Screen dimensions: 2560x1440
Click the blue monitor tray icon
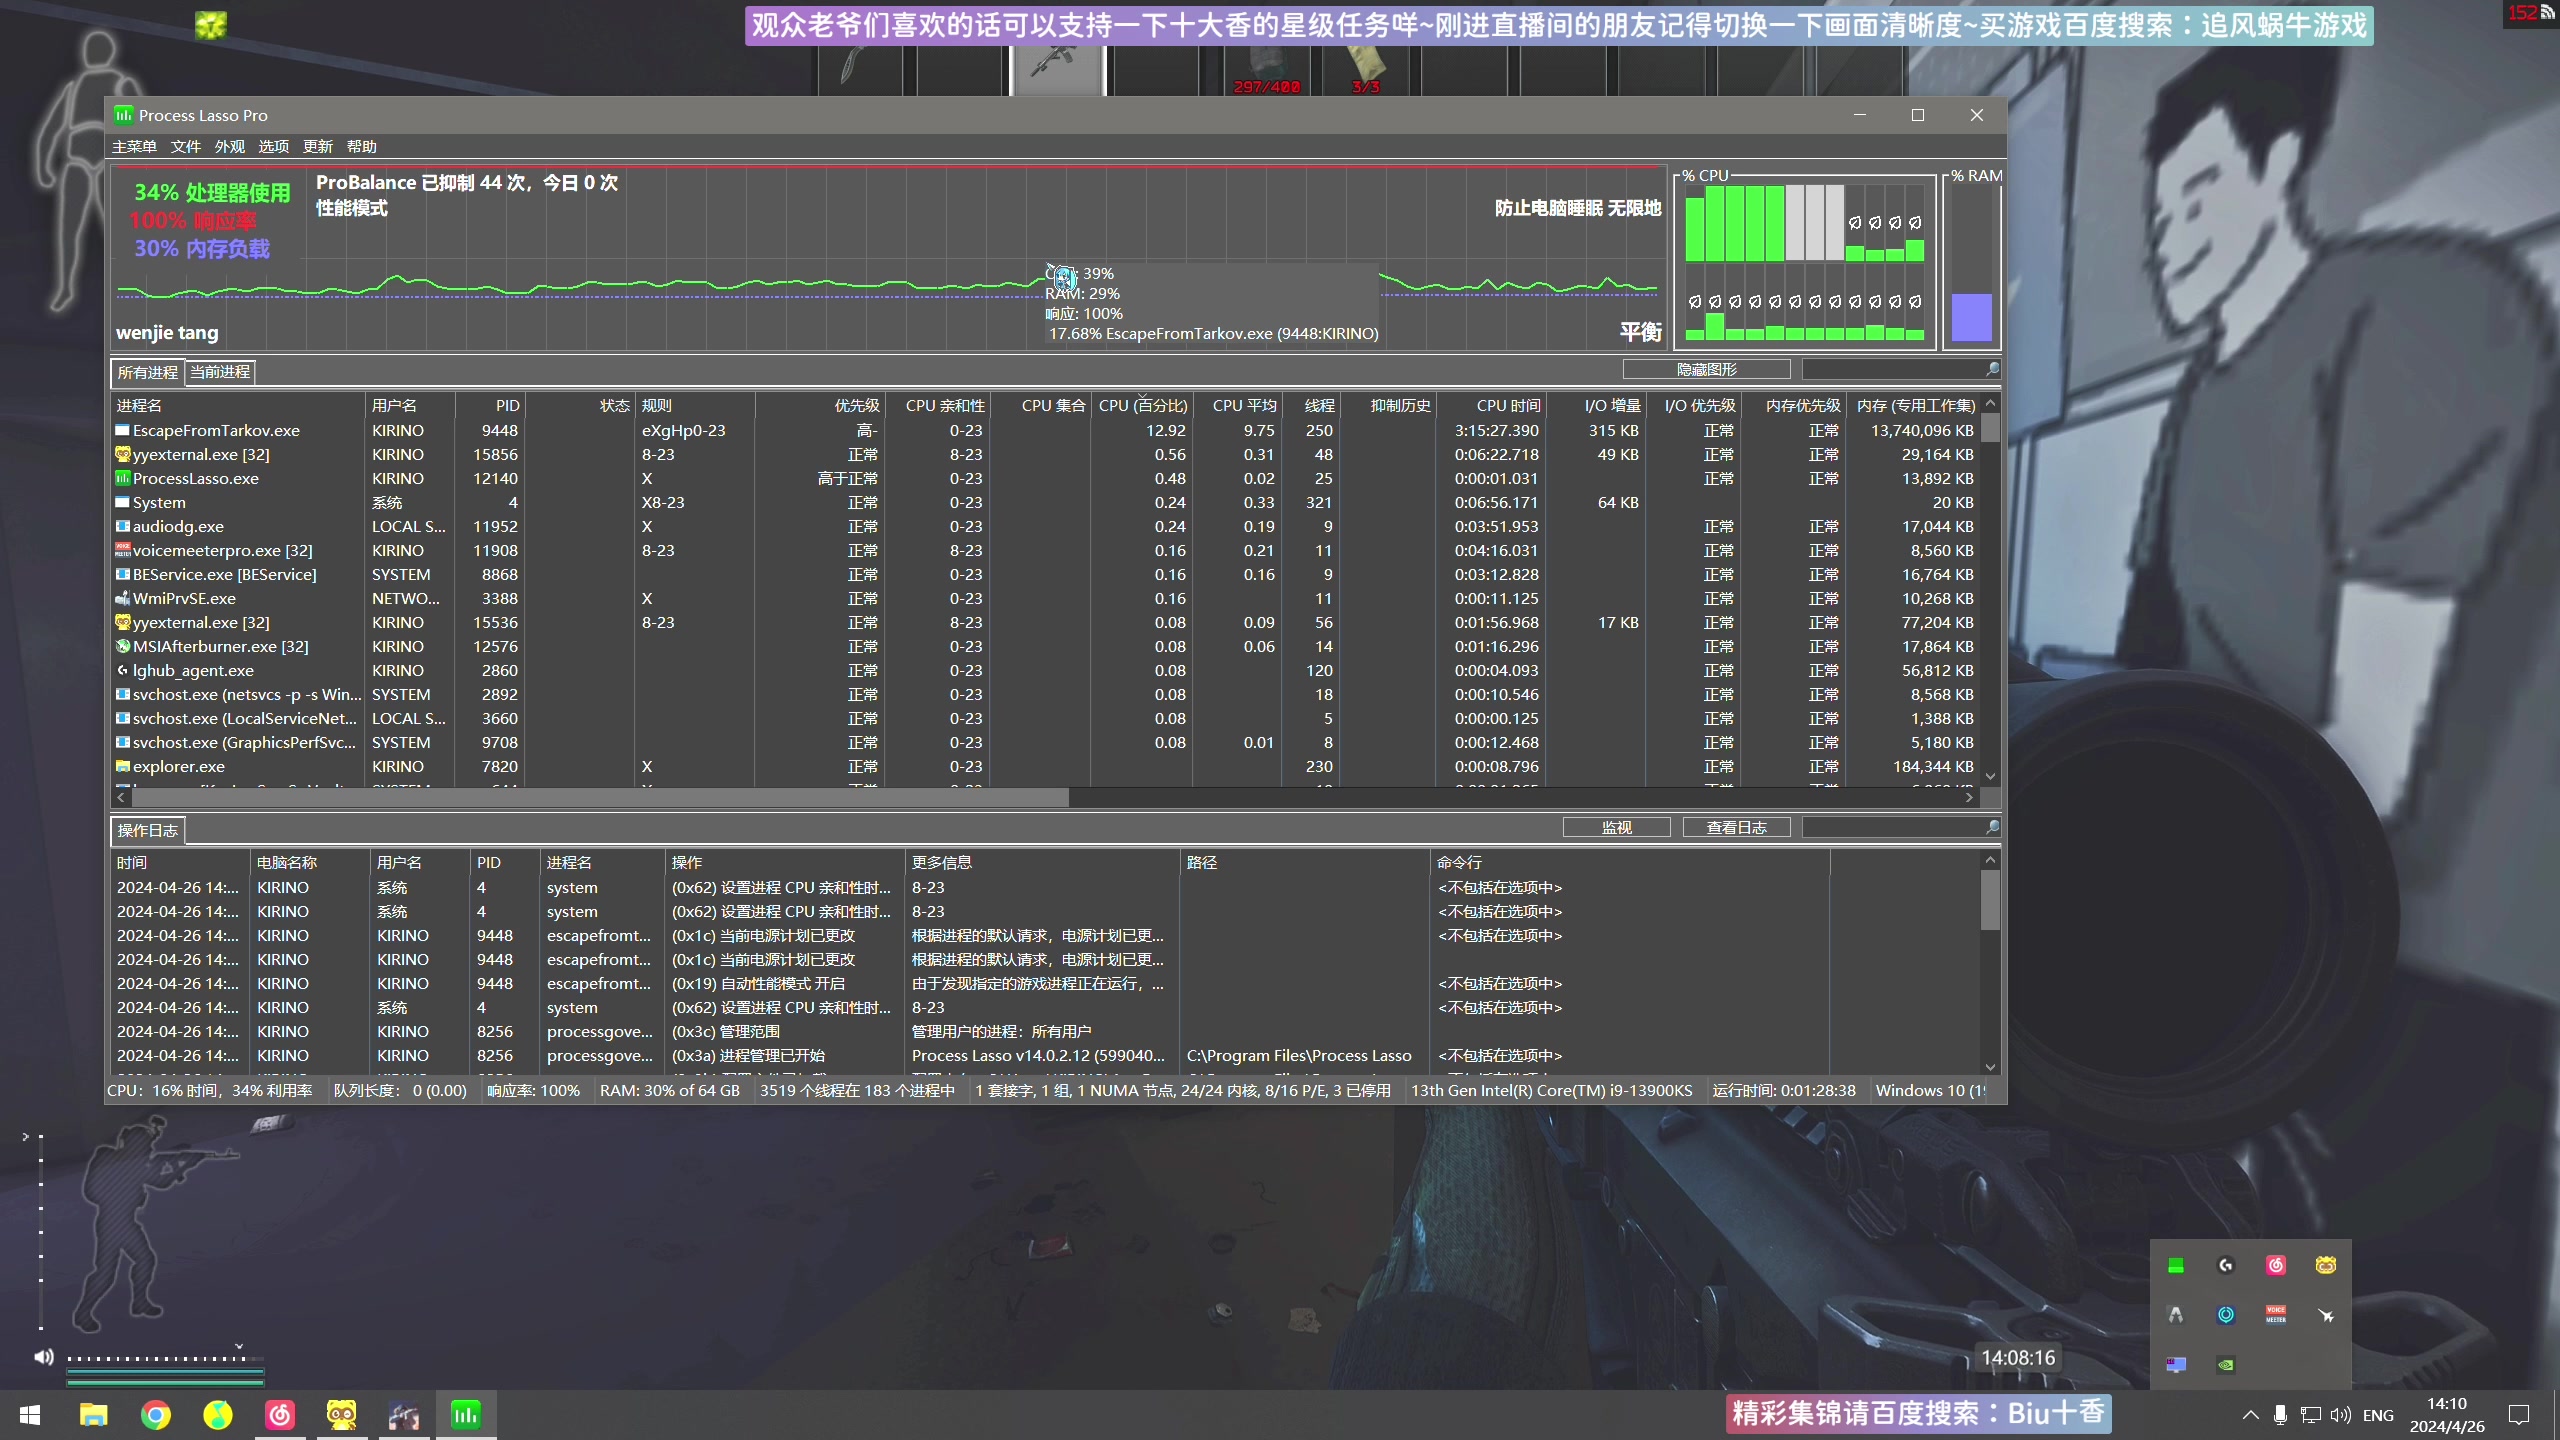pyautogui.click(x=2175, y=1365)
